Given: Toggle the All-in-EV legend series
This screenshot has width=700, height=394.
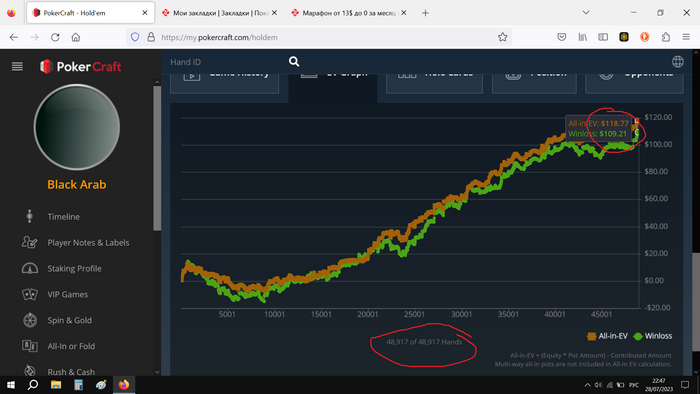Looking at the screenshot, I should pos(607,336).
